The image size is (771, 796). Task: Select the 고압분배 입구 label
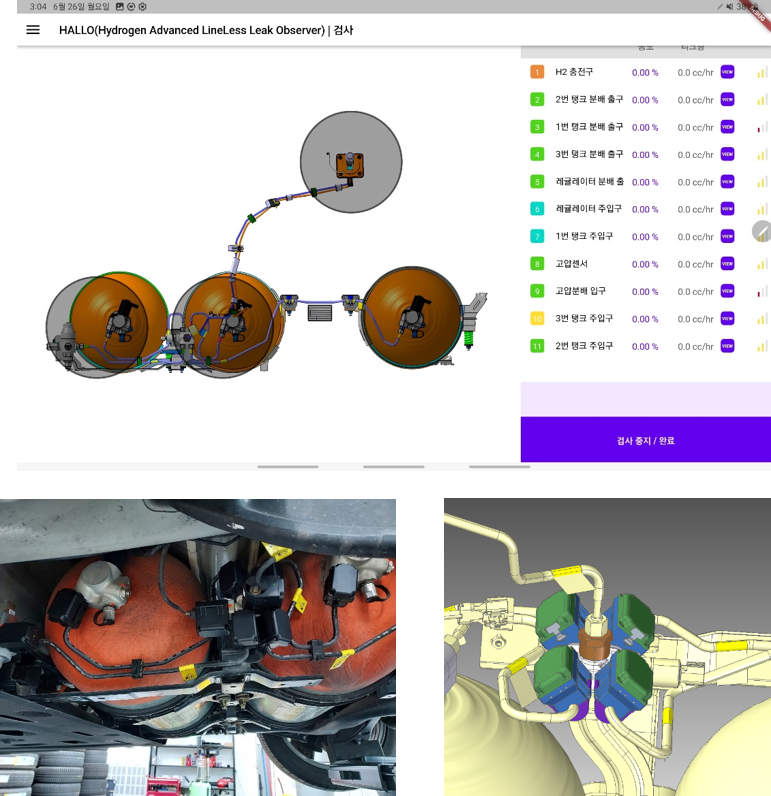coord(580,290)
